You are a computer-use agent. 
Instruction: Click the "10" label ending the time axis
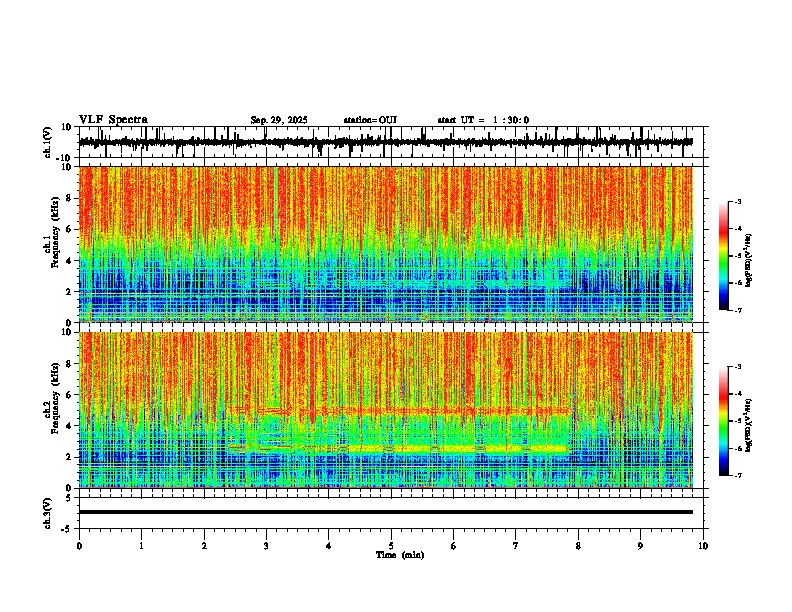[703, 546]
